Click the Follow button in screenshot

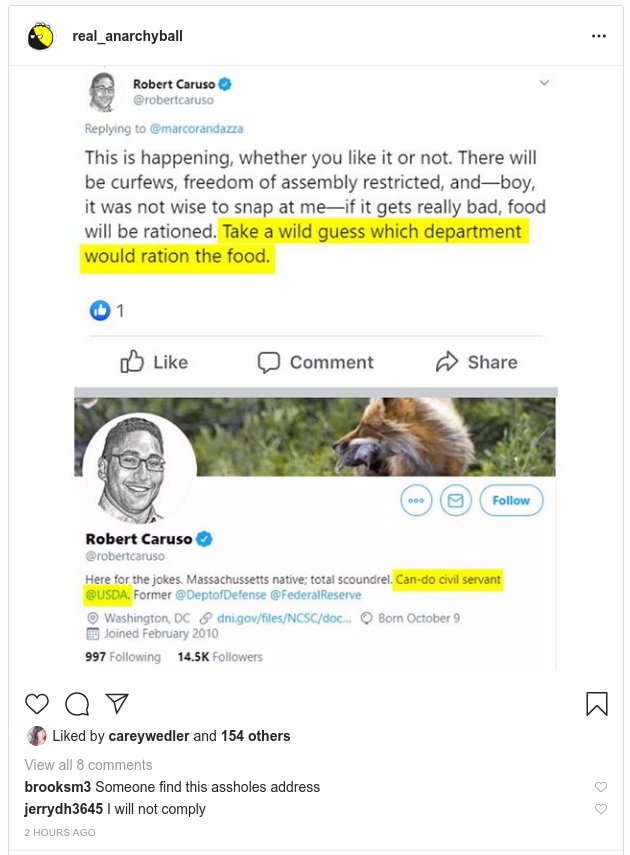(x=511, y=500)
